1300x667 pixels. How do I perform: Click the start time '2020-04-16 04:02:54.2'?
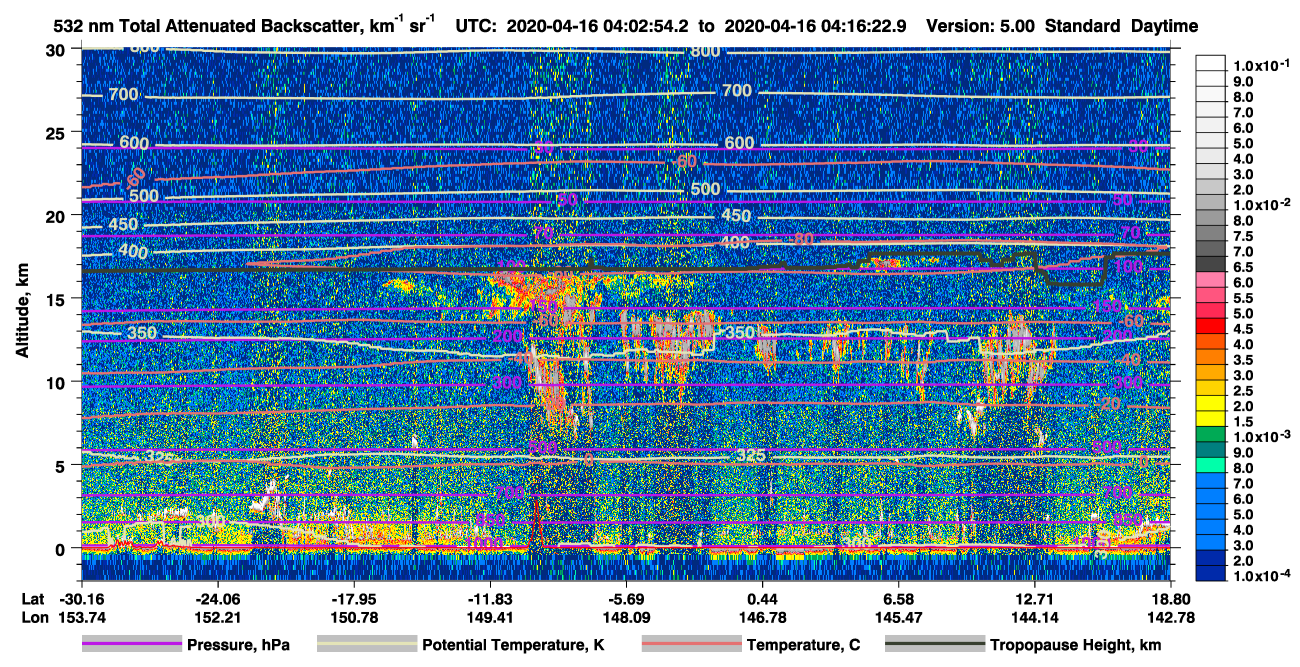596,27
